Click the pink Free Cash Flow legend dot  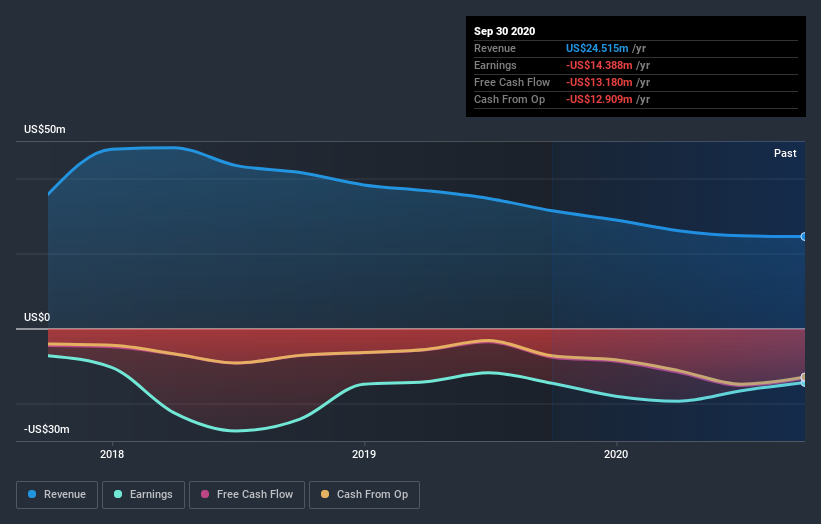coord(205,494)
